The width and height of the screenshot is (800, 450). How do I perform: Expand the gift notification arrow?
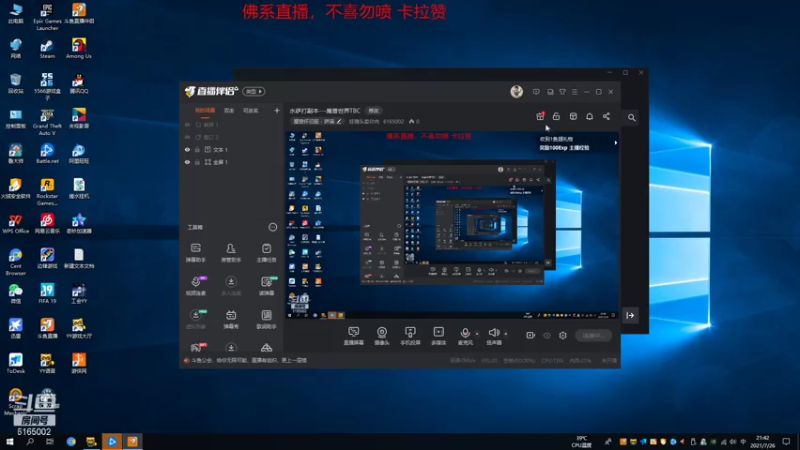pos(615,143)
